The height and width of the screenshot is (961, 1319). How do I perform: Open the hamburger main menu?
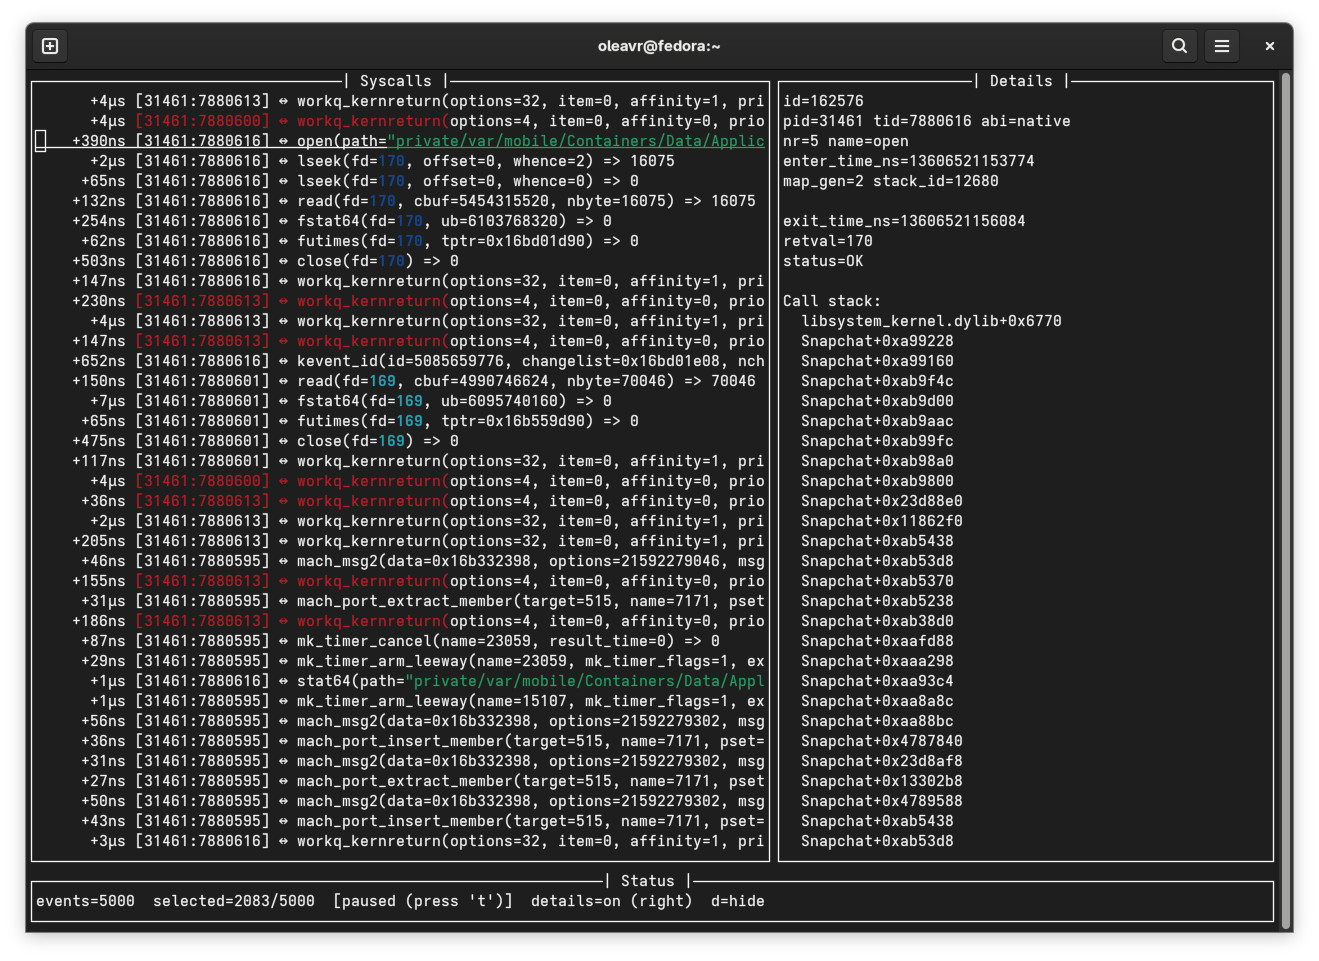point(1221,46)
